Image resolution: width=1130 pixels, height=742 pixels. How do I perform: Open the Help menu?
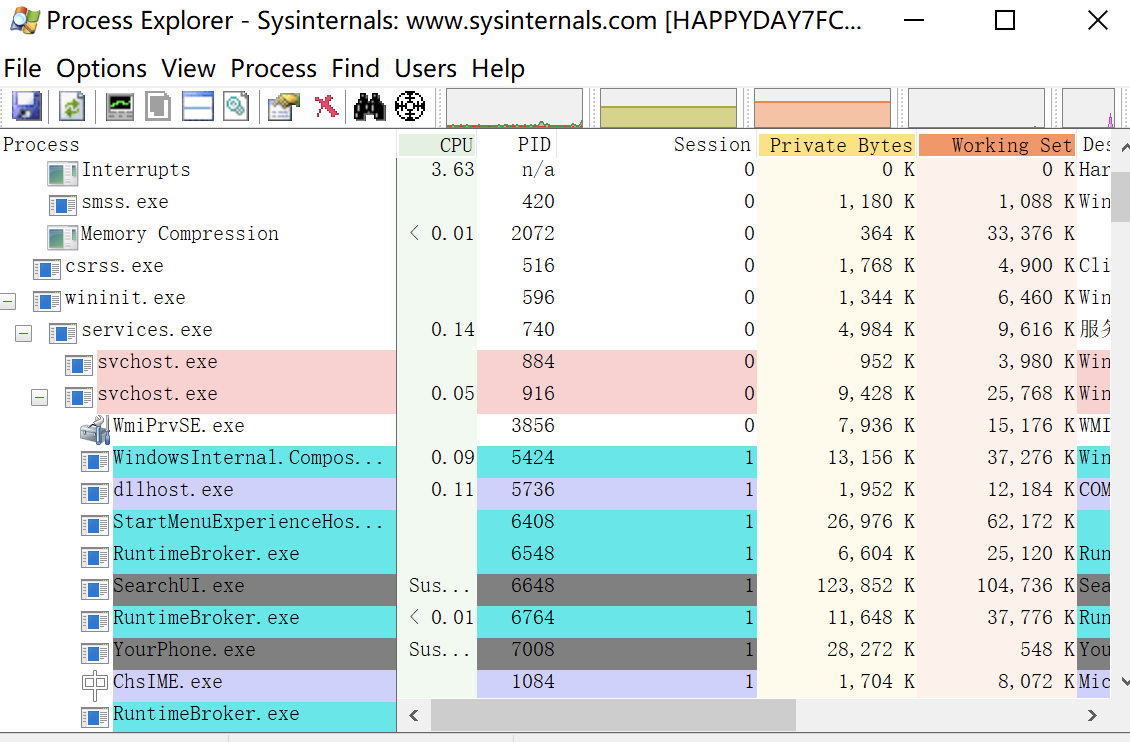[x=498, y=68]
